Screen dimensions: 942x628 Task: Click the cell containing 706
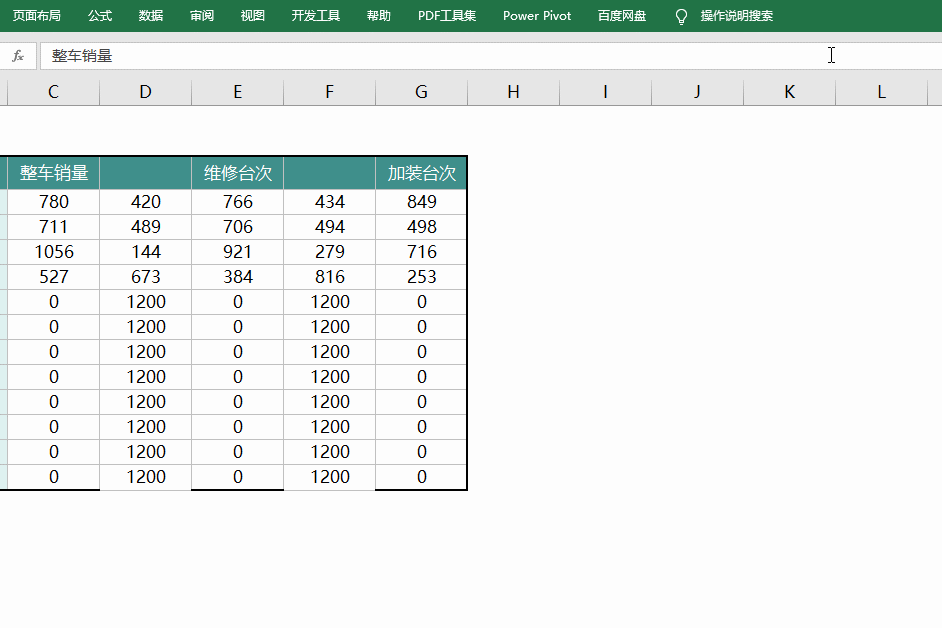click(x=237, y=227)
